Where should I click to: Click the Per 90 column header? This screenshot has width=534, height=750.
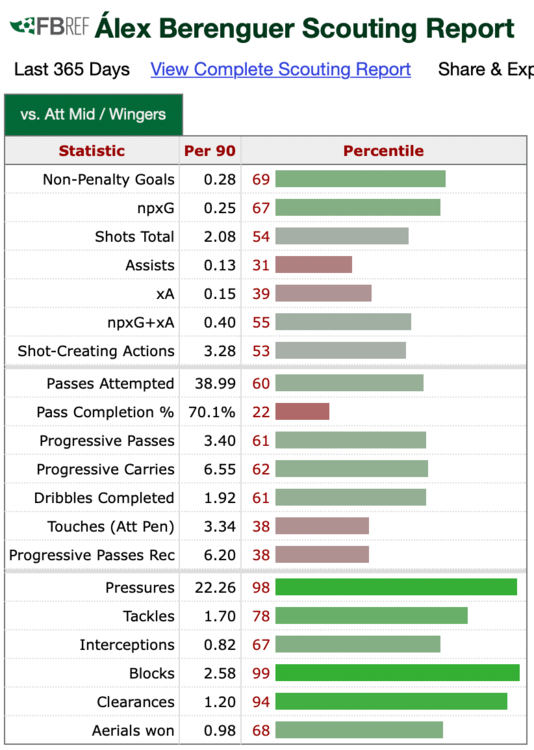coord(210,151)
